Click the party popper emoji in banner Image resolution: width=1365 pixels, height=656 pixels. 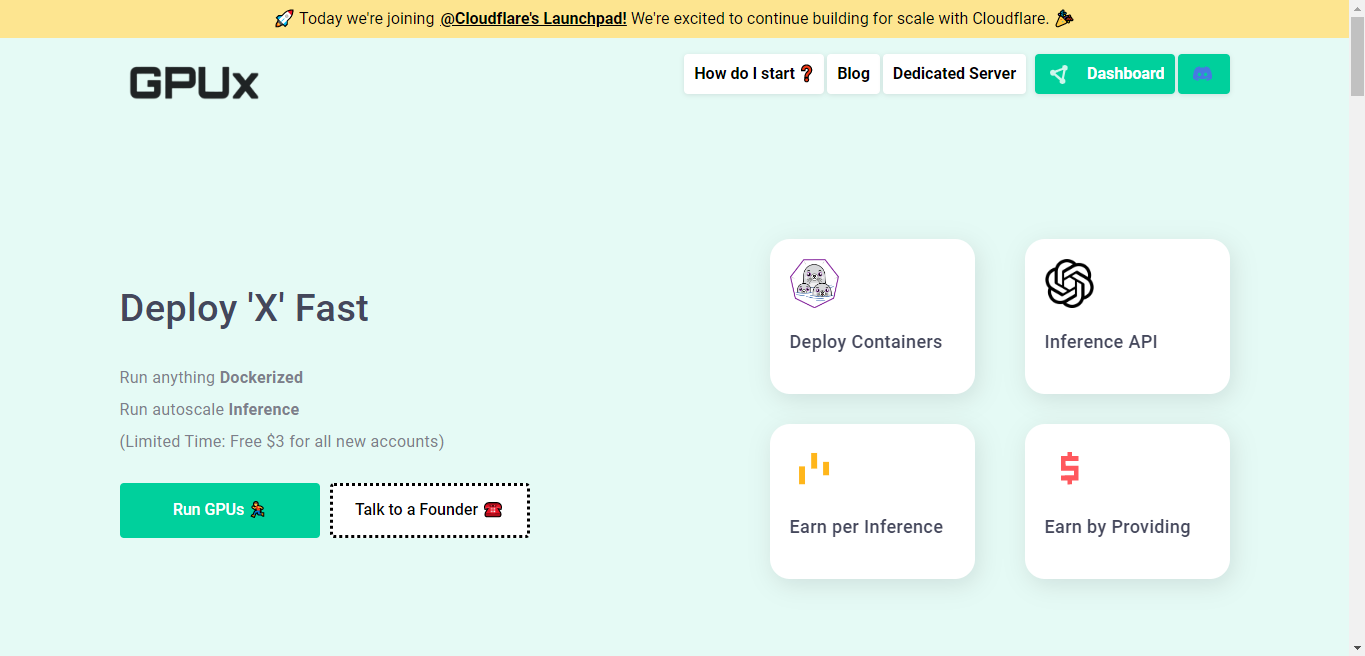click(1064, 18)
